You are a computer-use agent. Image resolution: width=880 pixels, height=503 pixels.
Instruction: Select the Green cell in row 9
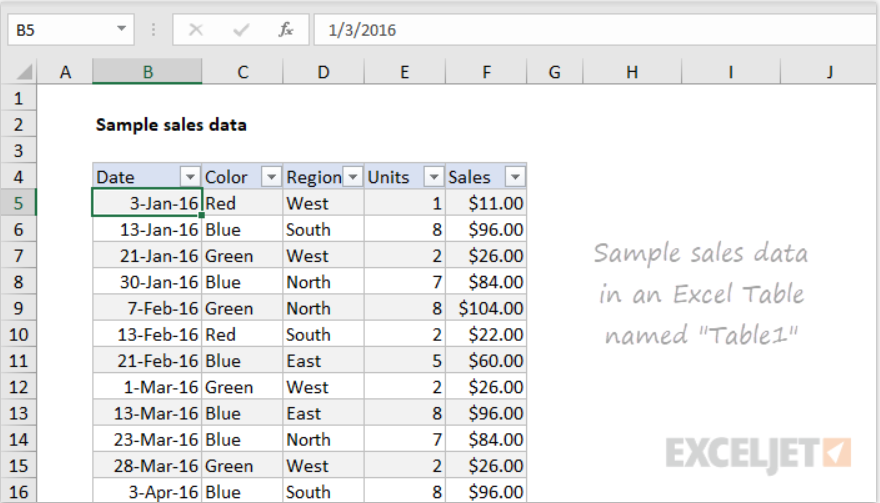[x=242, y=308]
